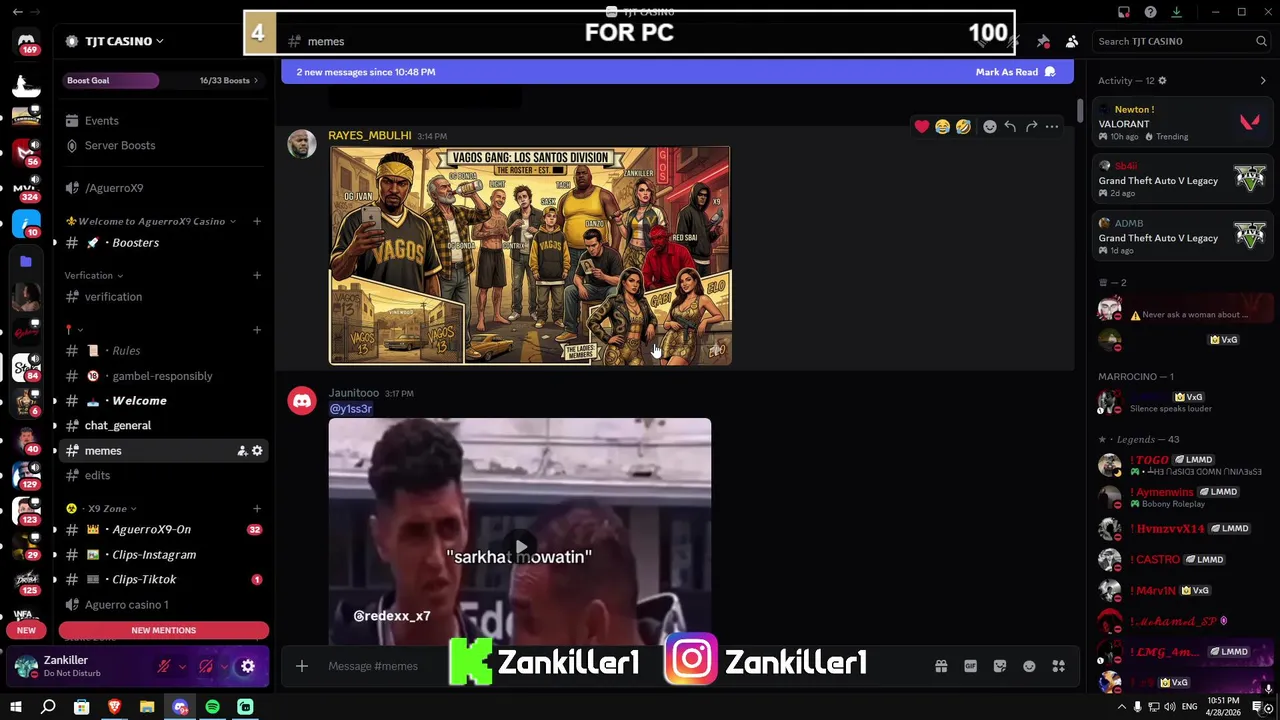The width and height of the screenshot is (1280, 720).
Task: Open the Vagos Gang image
Action: click(x=530, y=256)
